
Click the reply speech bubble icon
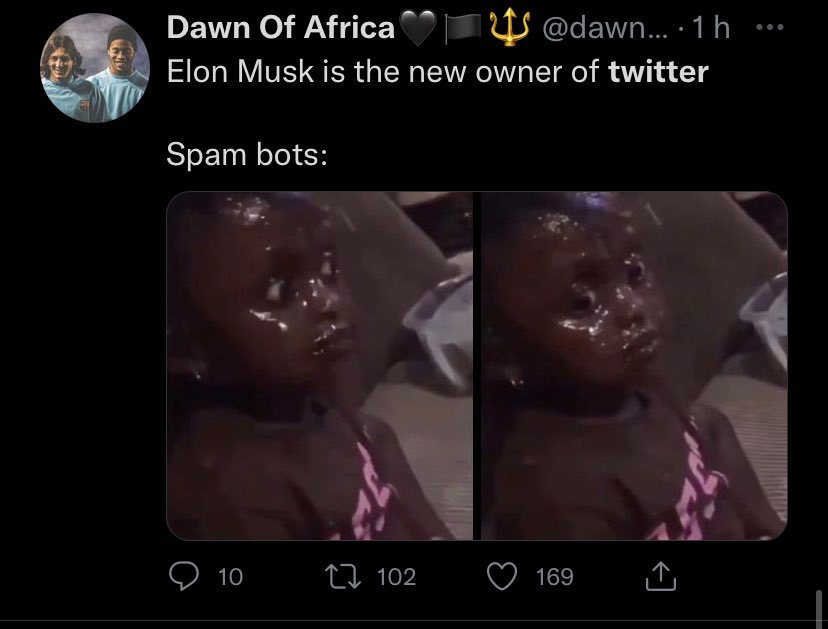click(x=181, y=576)
